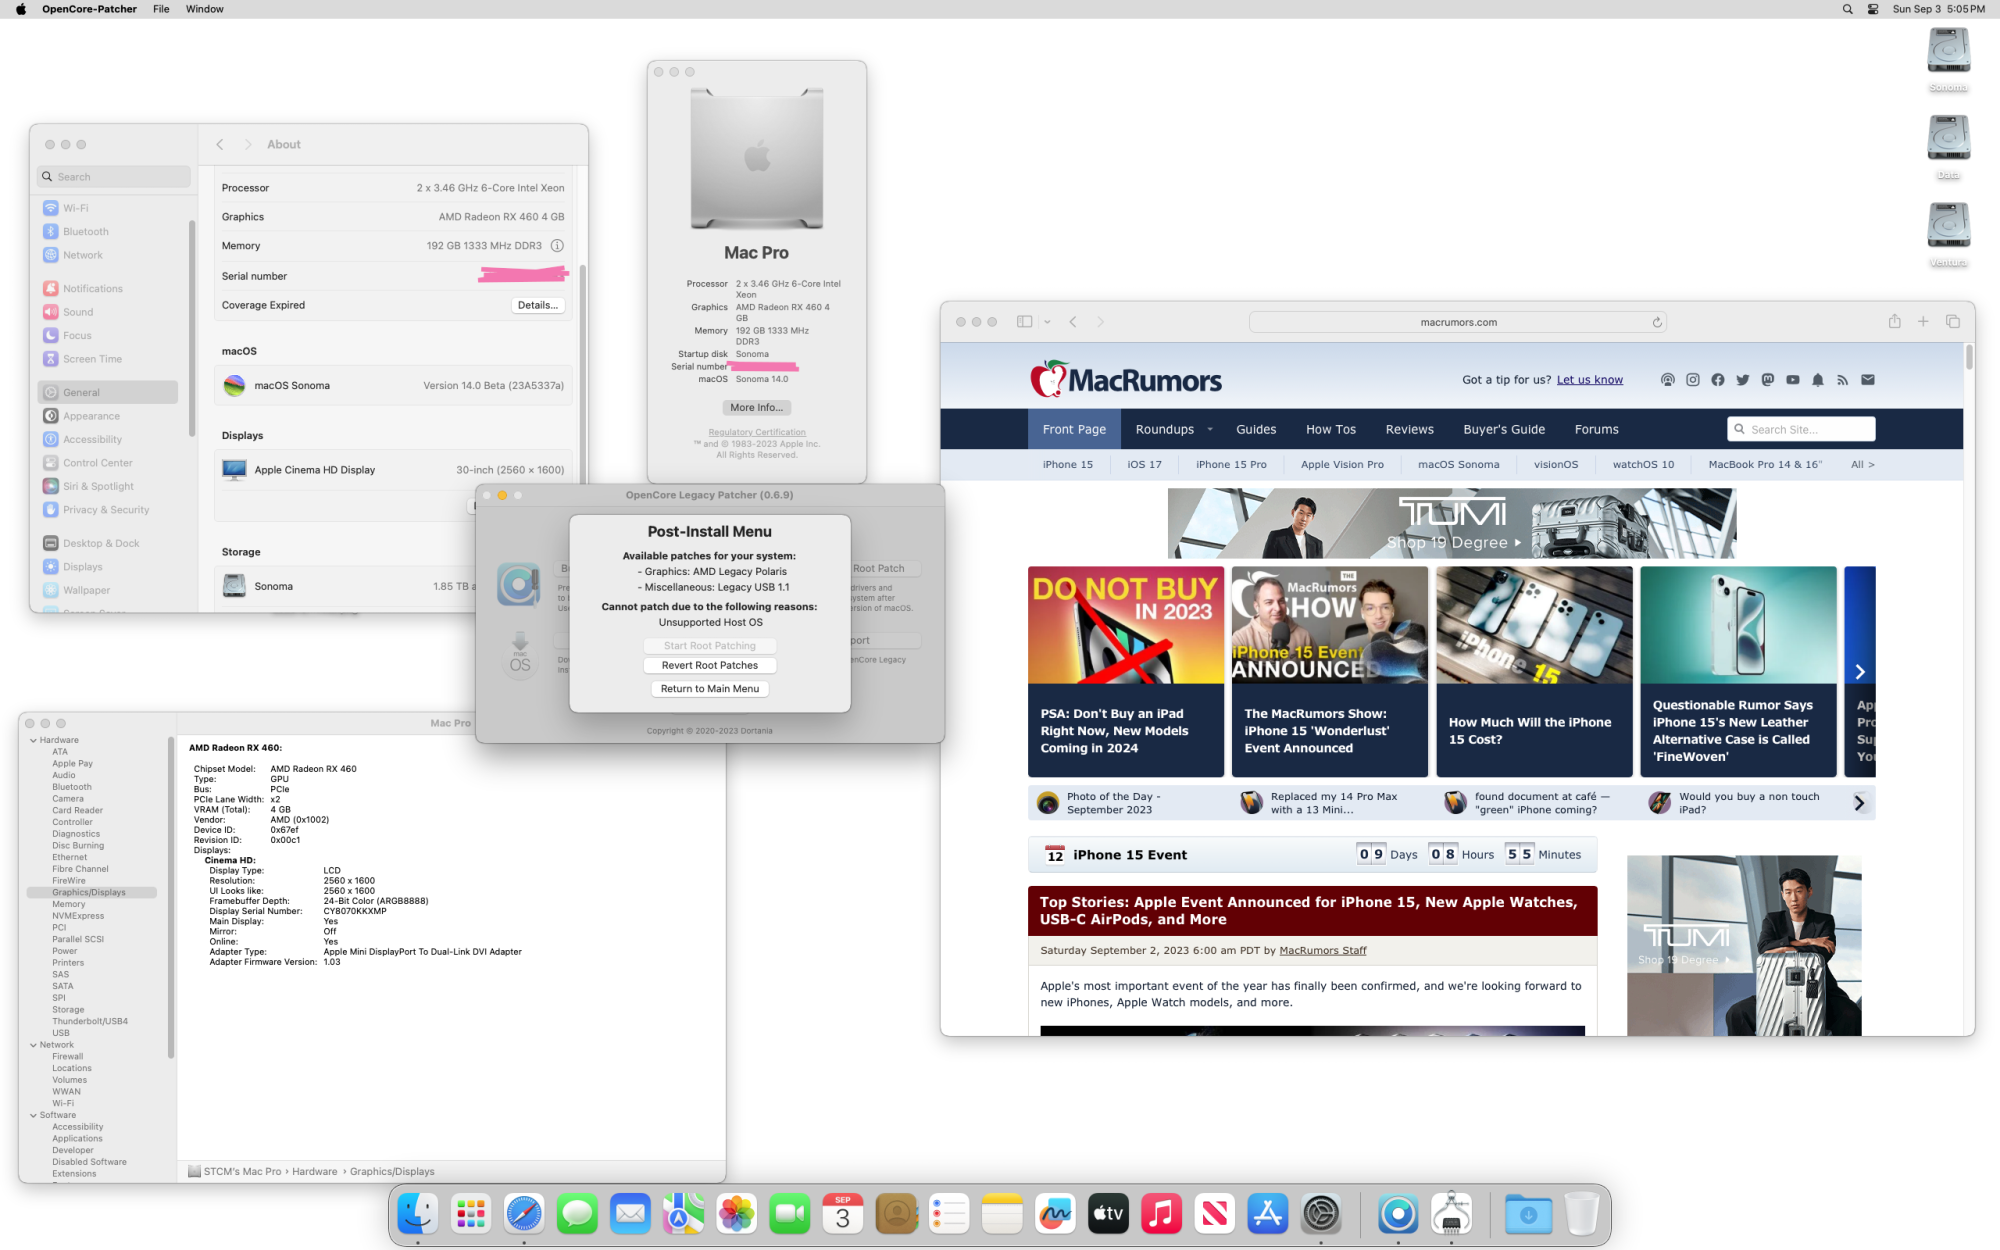Open OpenCore-Patcher icon in dock

coord(1398,1214)
